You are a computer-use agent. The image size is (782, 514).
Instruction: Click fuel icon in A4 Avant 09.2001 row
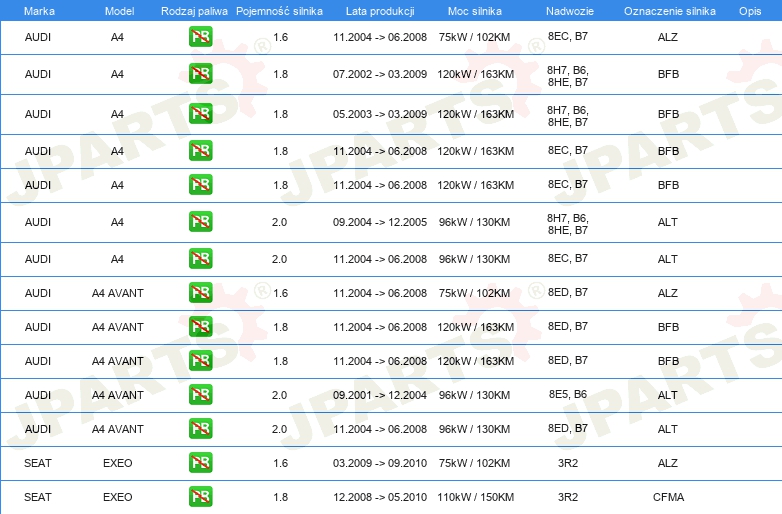(x=200, y=395)
